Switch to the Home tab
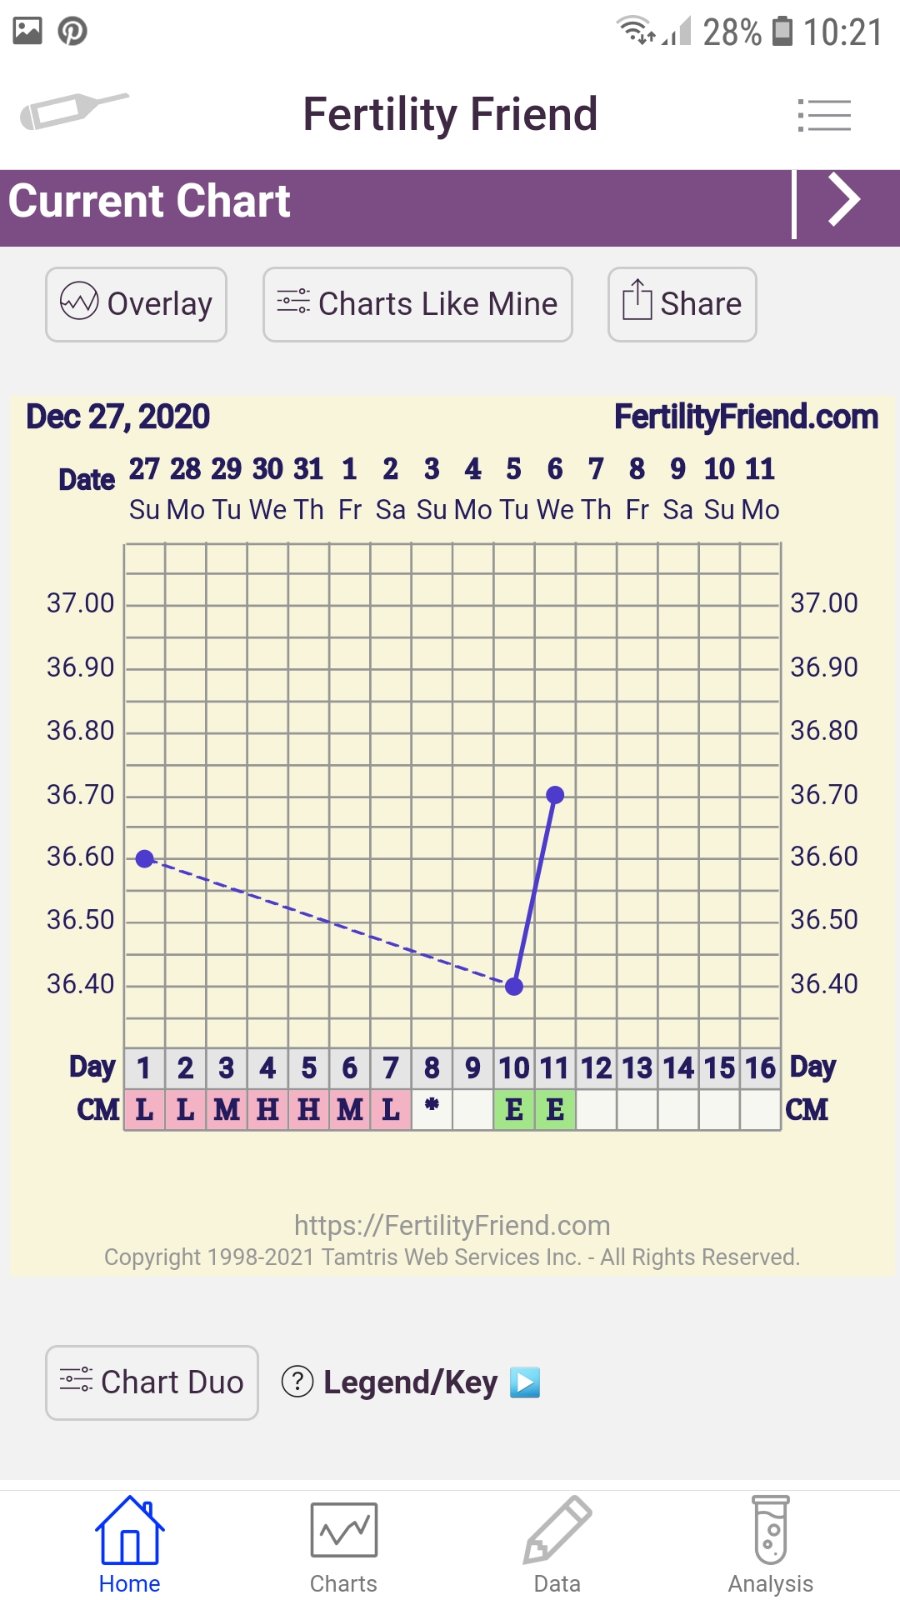Viewport: 900px width, 1600px height. coord(129,1544)
